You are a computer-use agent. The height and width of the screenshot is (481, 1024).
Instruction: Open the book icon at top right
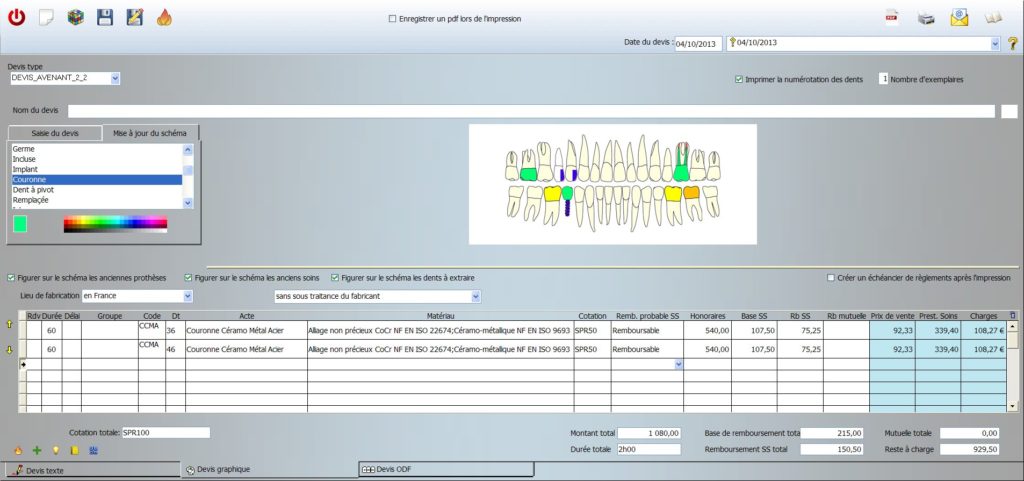(993, 18)
